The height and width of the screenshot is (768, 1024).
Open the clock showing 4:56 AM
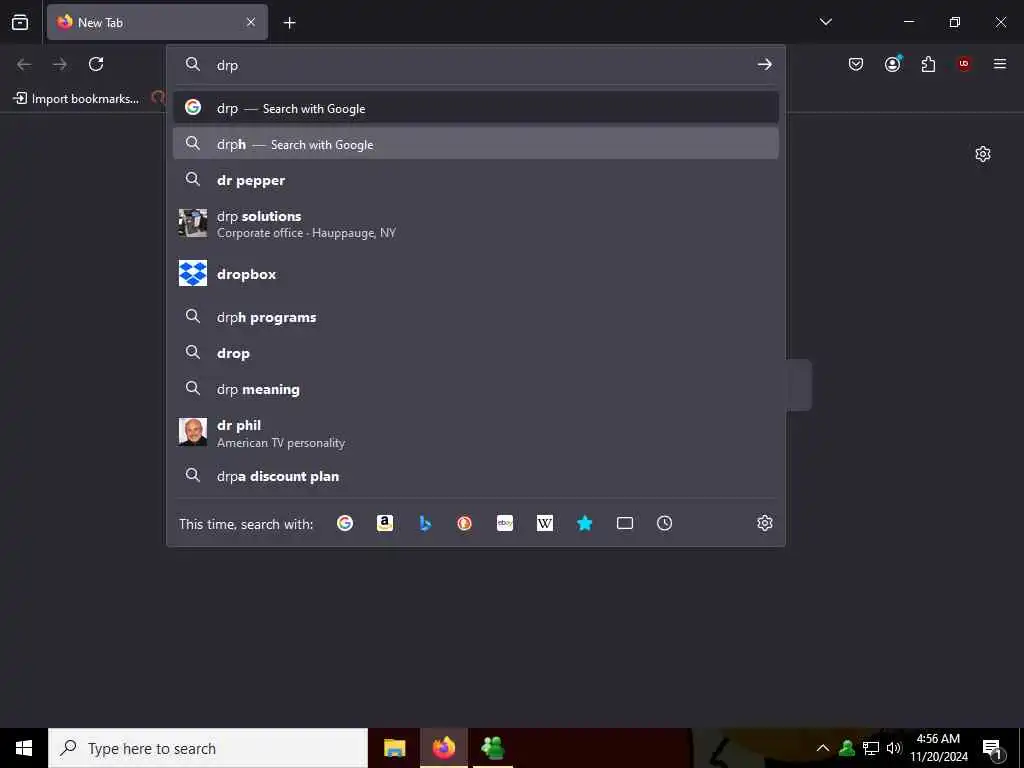tap(938, 748)
